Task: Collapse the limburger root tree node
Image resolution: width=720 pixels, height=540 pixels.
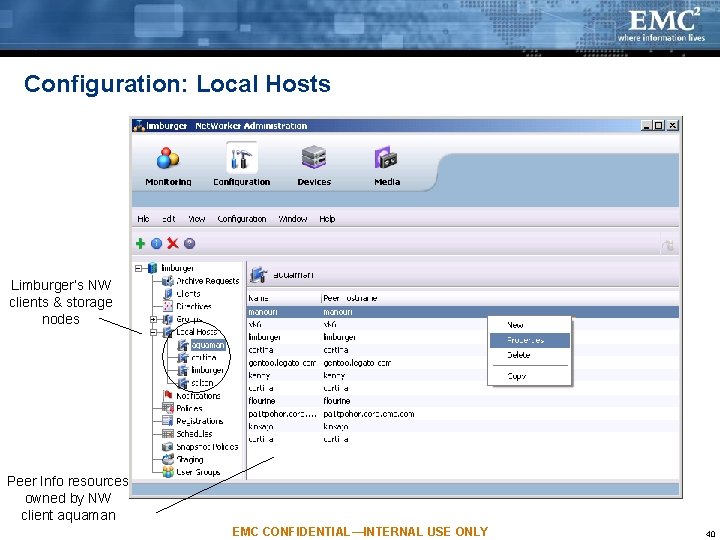Action: [139, 268]
